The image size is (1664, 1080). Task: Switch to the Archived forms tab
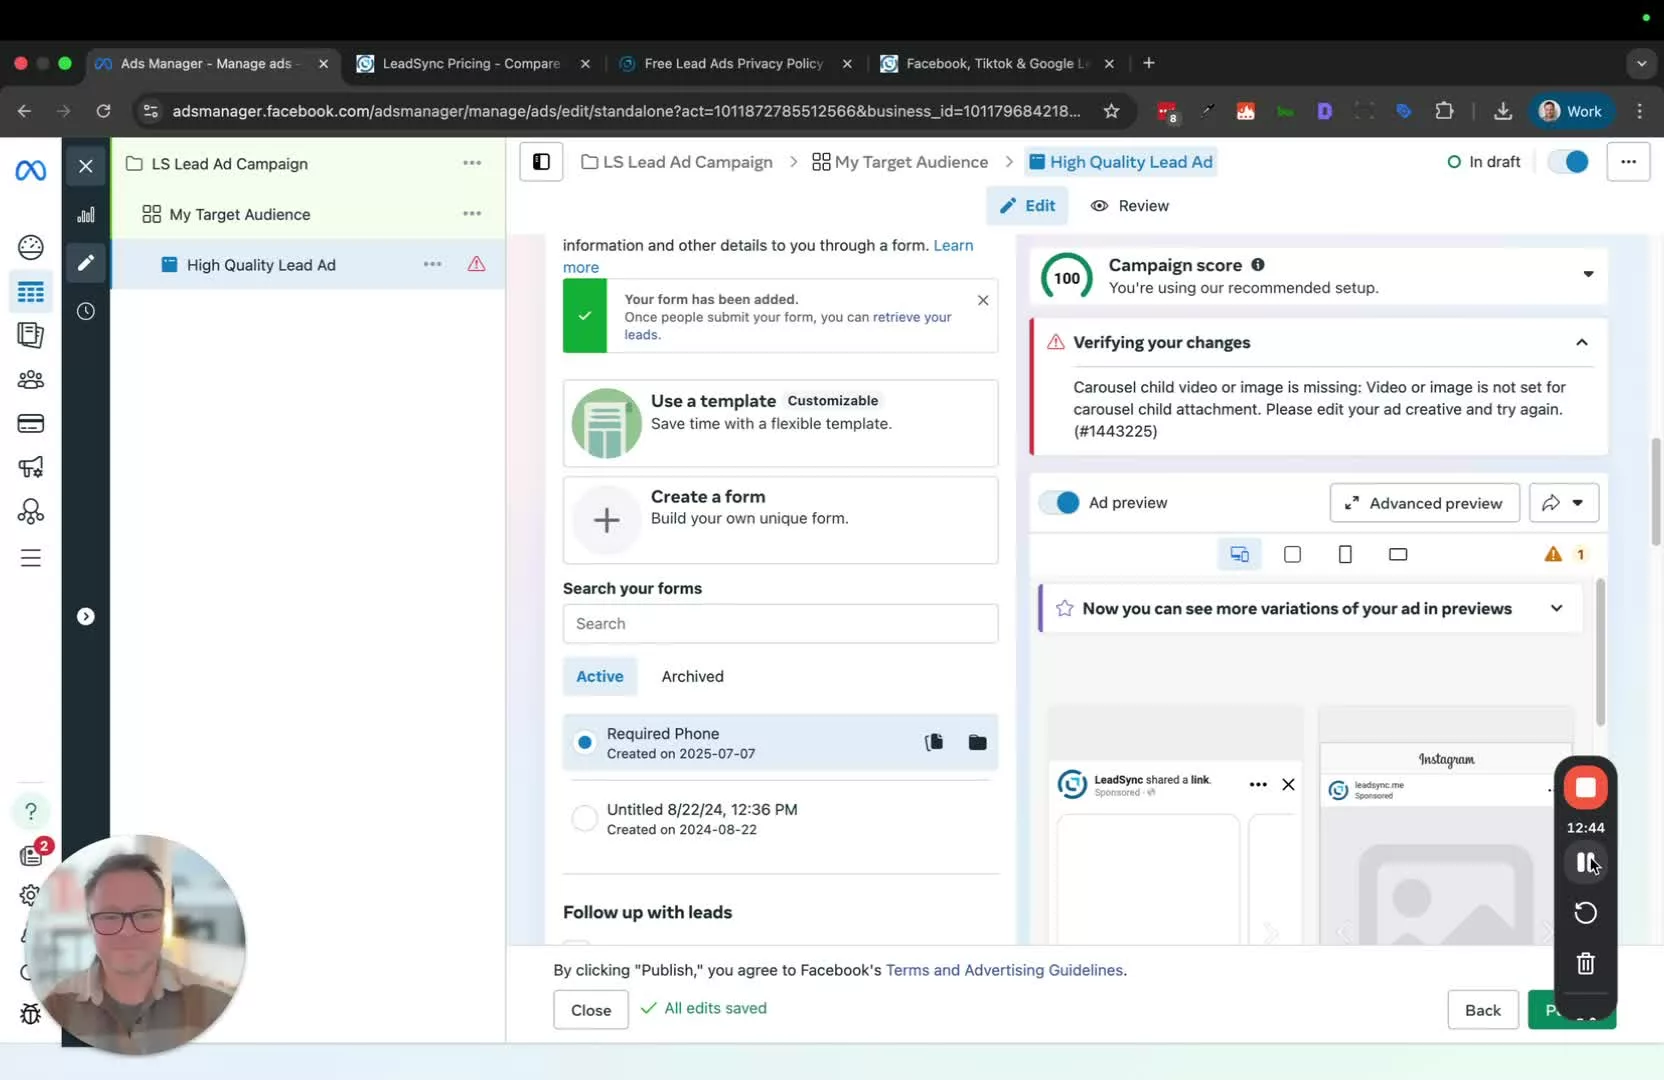(x=692, y=677)
